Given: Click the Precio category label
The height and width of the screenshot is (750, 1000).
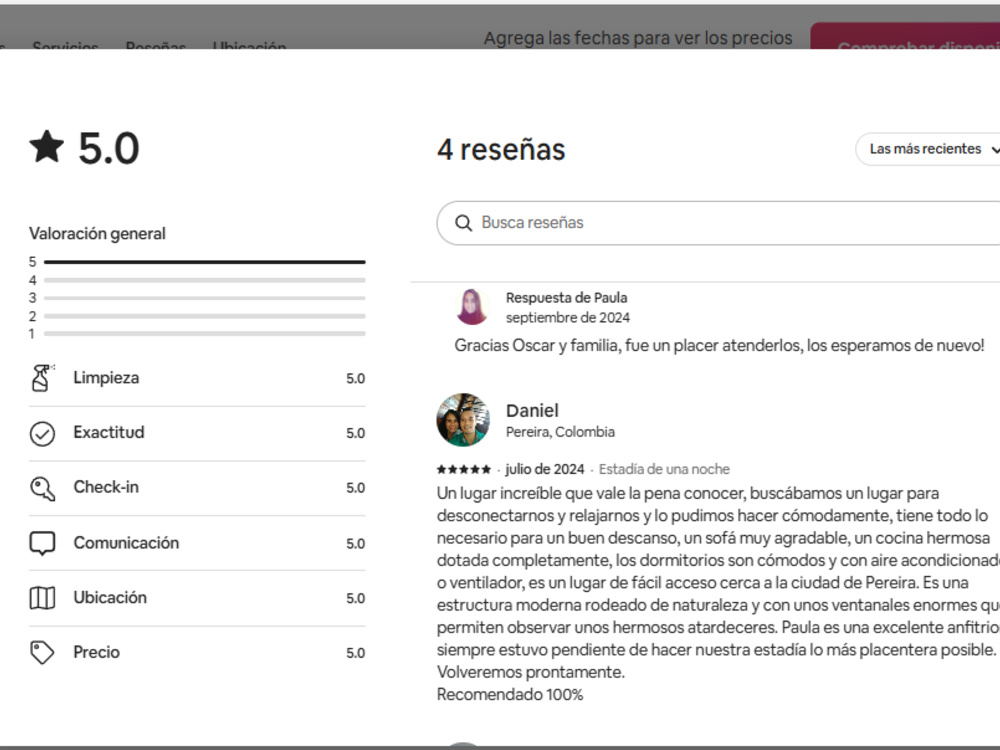Looking at the screenshot, I should point(96,652).
